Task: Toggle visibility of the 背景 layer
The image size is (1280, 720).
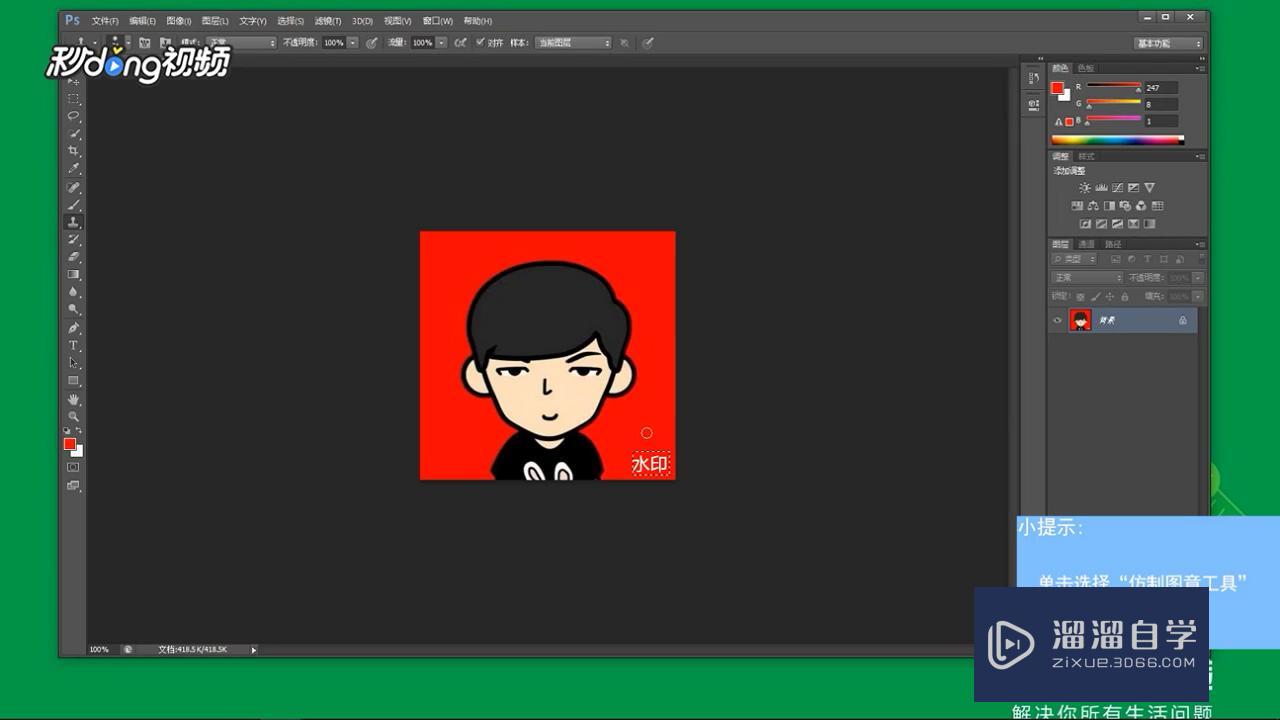Action: point(1057,320)
